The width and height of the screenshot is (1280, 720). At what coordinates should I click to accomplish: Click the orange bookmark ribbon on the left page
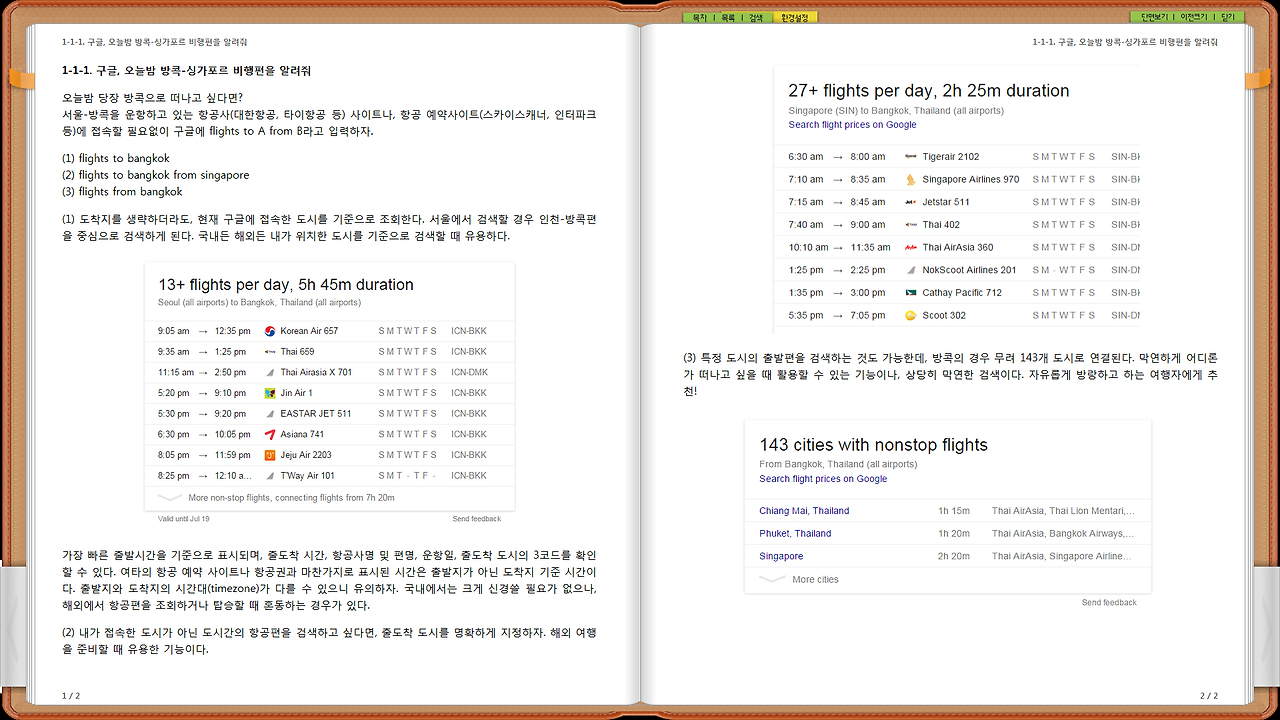(22, 79)
